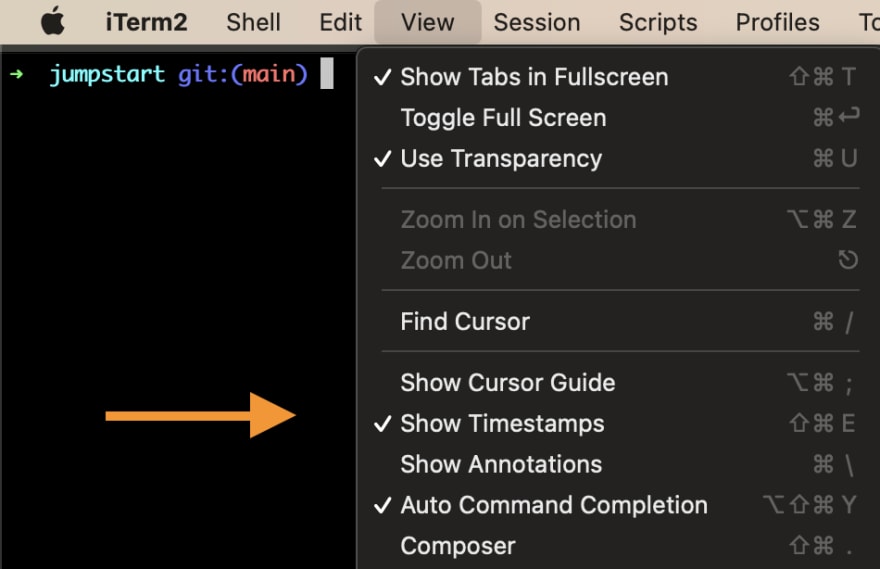
Task: Select Find Cursor menu item
Action: (616, 322)
